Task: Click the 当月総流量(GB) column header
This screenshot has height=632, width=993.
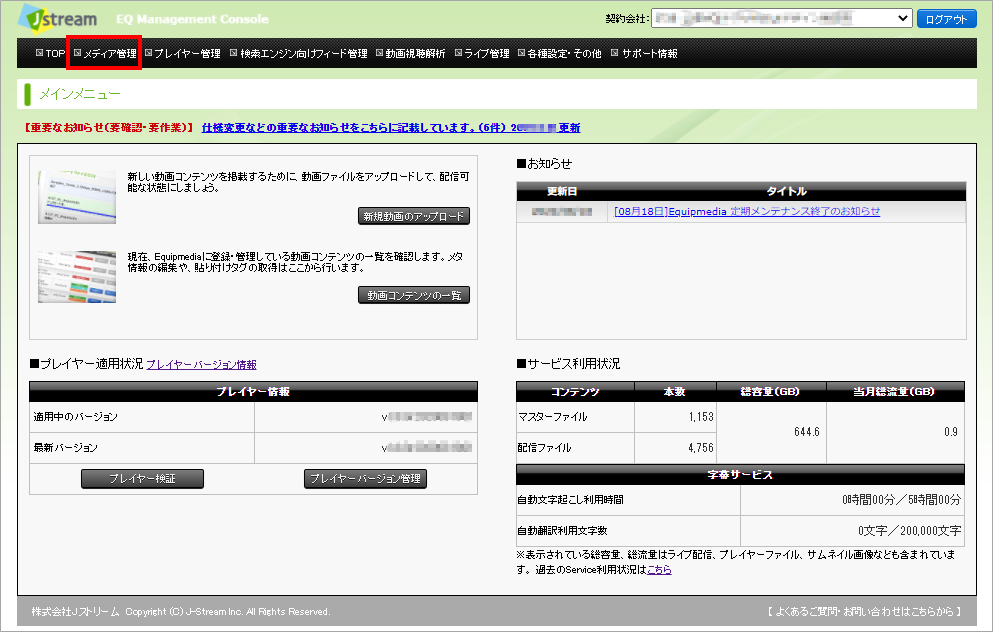Action: 895,391
